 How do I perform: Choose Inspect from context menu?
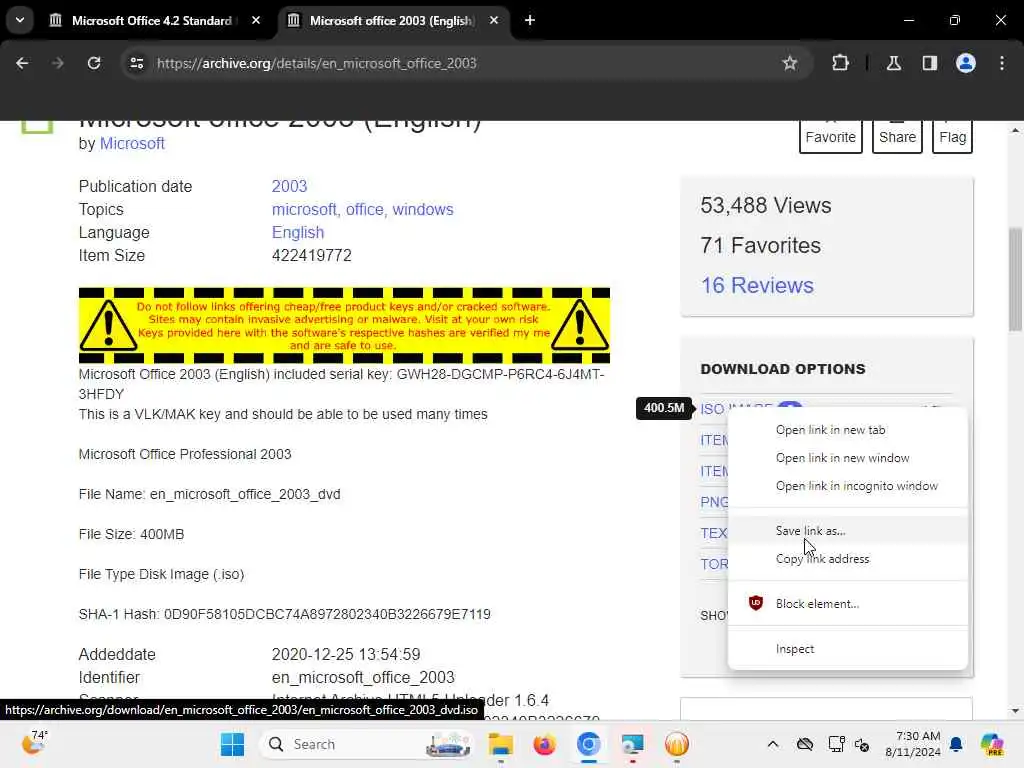848,649
